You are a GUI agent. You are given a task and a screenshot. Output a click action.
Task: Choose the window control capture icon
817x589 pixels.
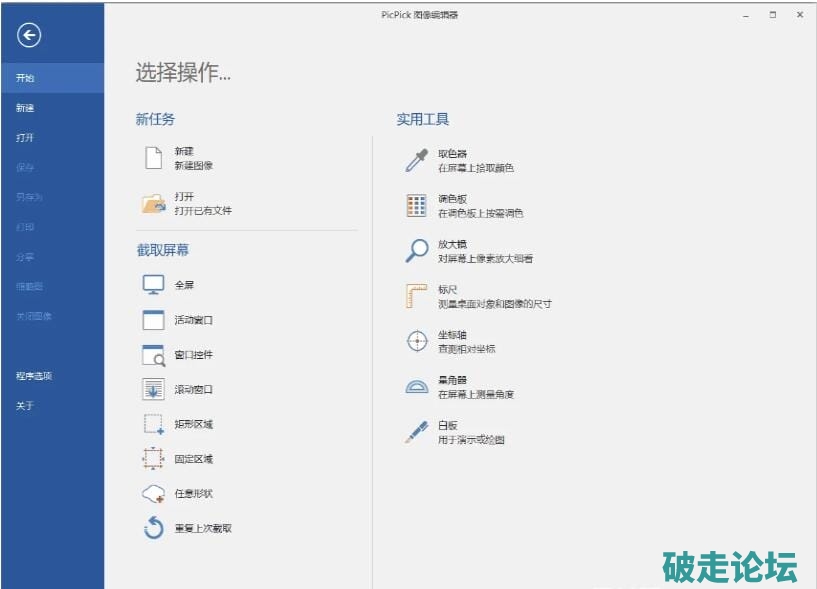click(x=153, y=355)
